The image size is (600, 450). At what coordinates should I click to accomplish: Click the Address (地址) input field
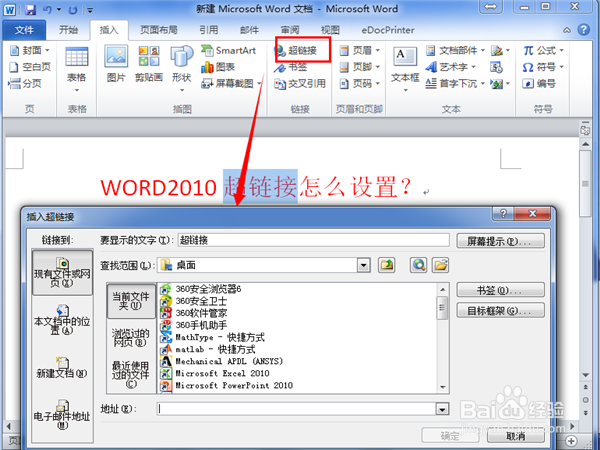click(297, 409)
